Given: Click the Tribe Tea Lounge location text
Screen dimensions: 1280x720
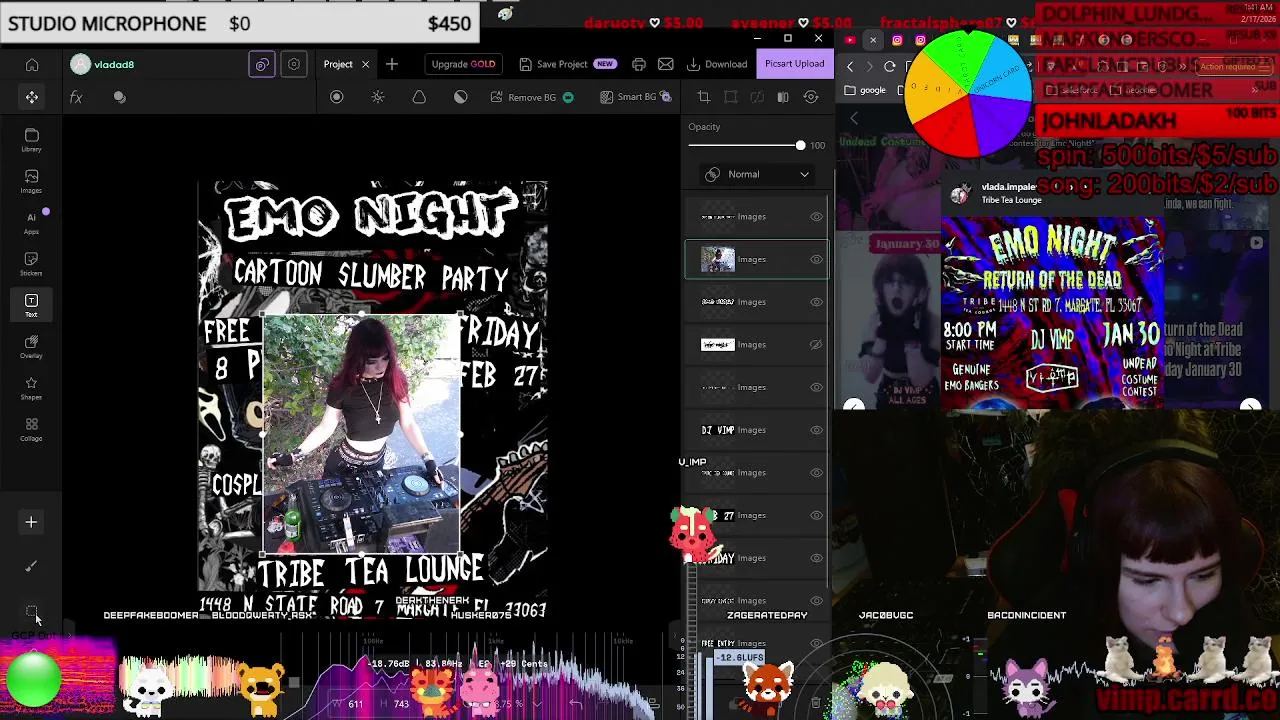Looking at the screenshot, I should 1011,200.
